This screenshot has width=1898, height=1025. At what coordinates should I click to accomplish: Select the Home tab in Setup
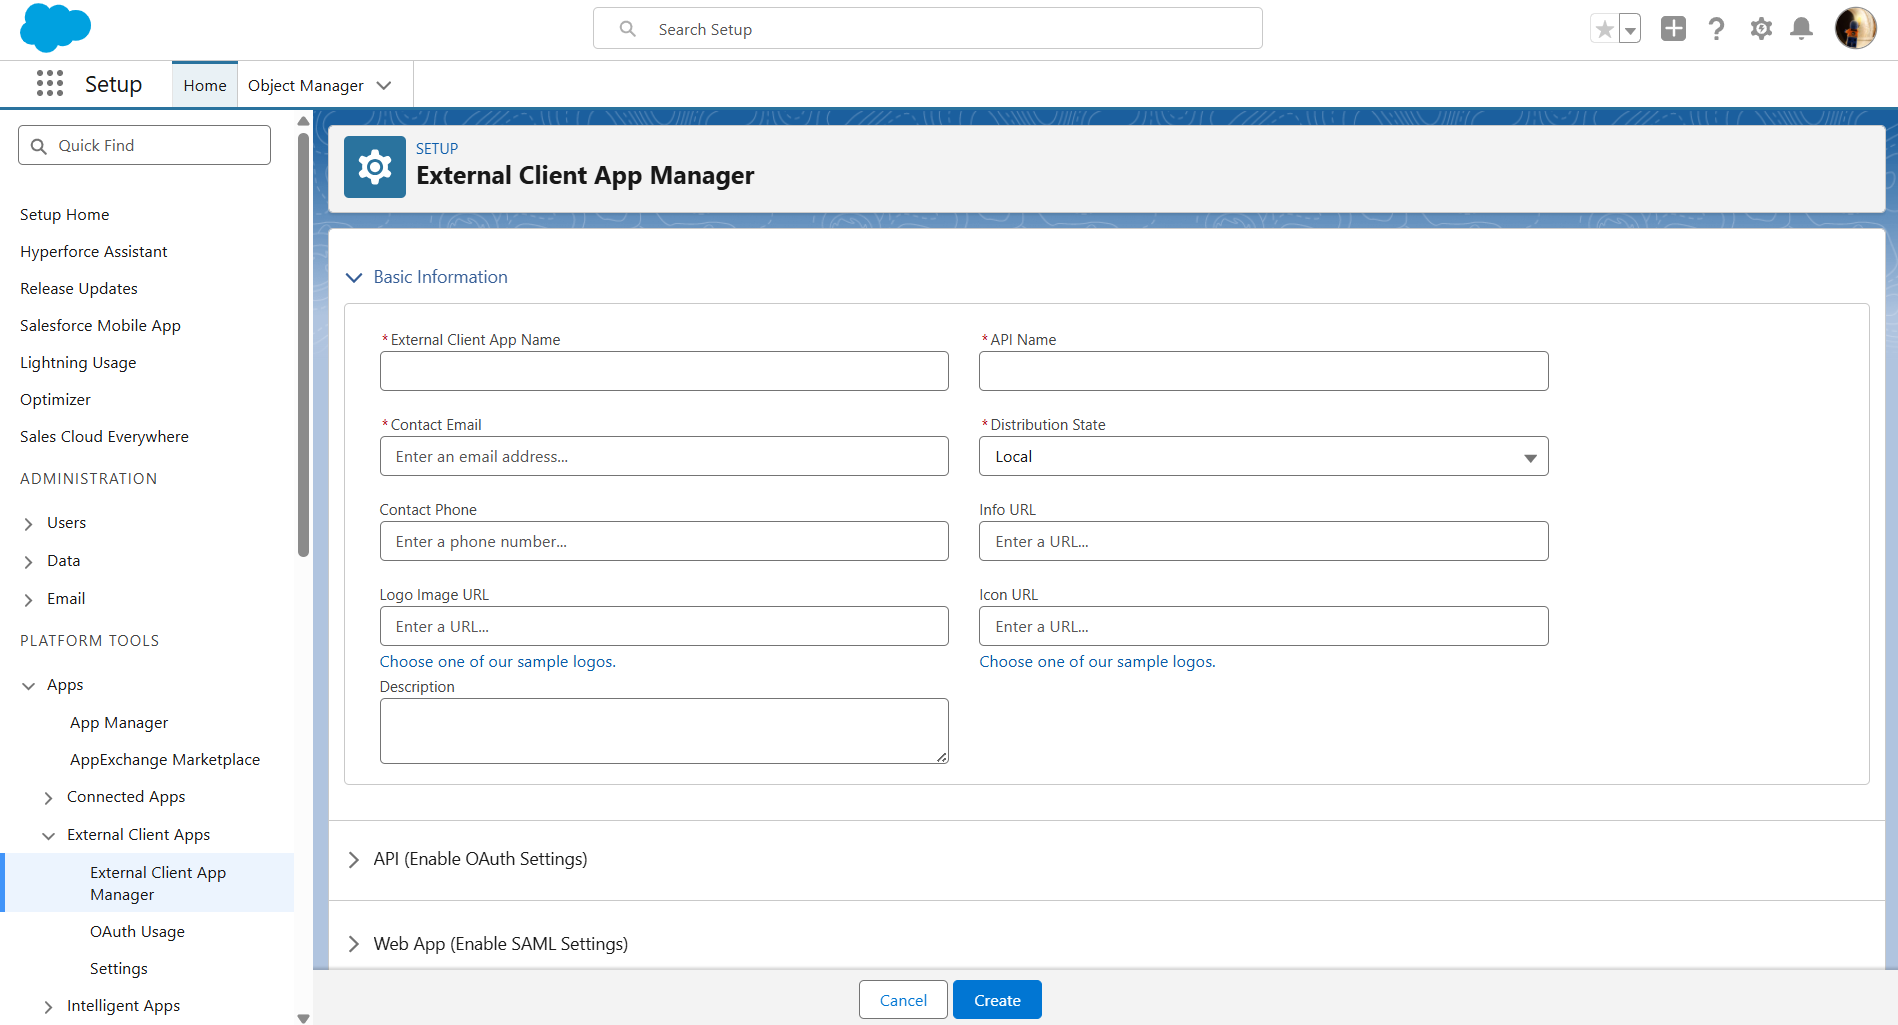tap(204, 85)
